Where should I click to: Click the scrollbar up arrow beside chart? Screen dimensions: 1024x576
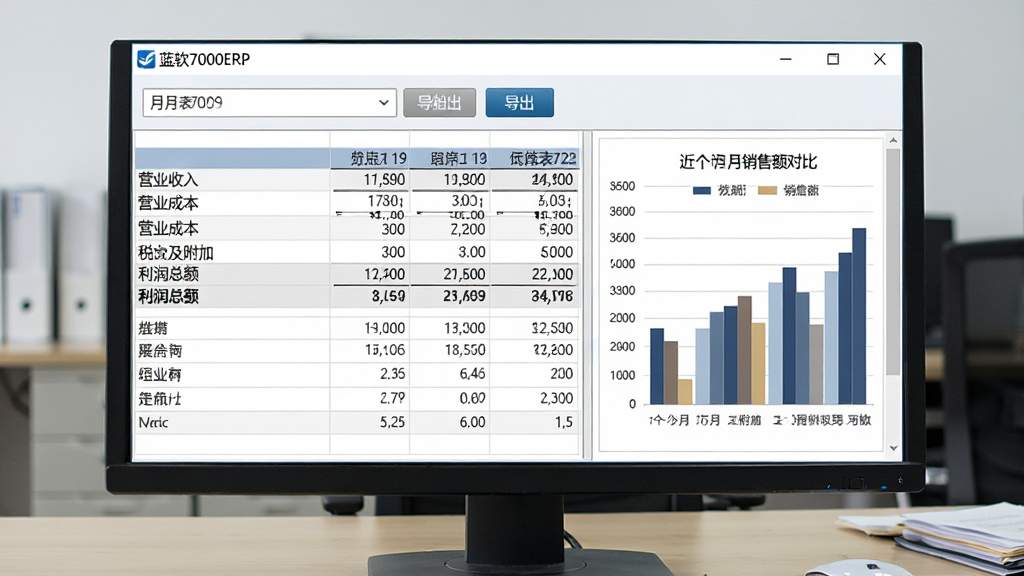tap(893, 140)
